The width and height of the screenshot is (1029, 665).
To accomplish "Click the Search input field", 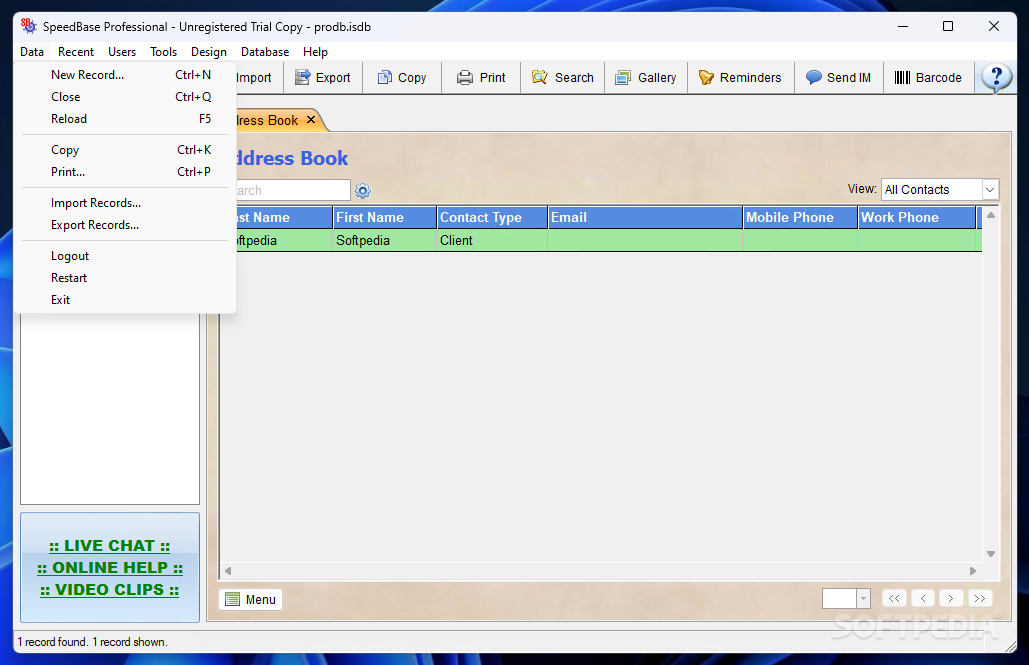I will pos(293,190).
